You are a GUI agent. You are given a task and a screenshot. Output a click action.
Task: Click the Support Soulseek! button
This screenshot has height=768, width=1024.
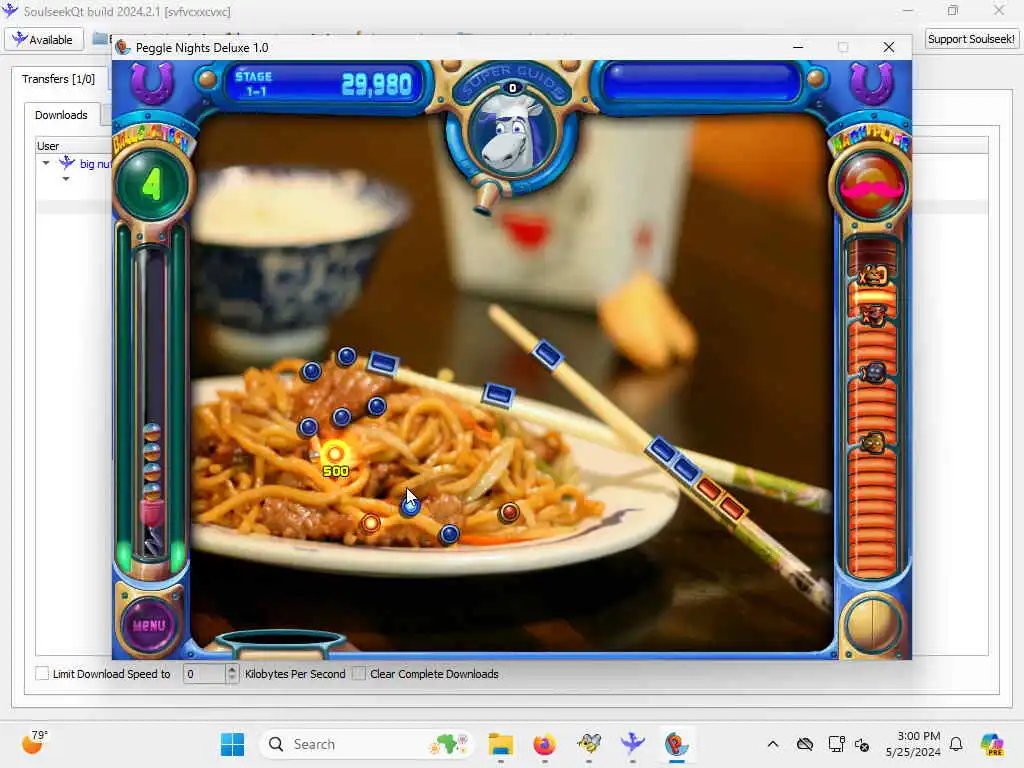click(971, 39)
